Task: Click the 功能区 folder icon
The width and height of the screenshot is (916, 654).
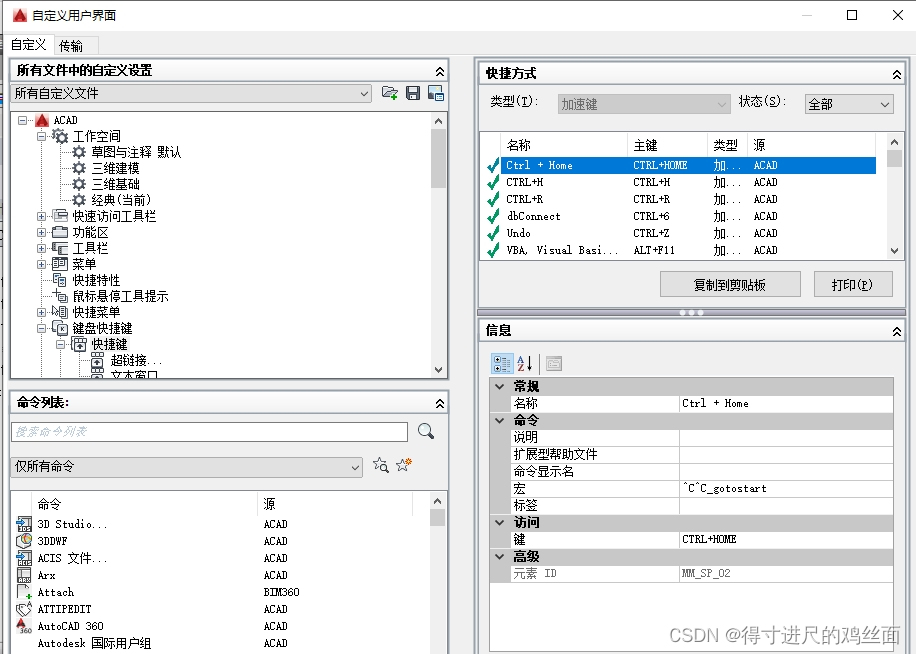Action: click(x=60, y=232)
